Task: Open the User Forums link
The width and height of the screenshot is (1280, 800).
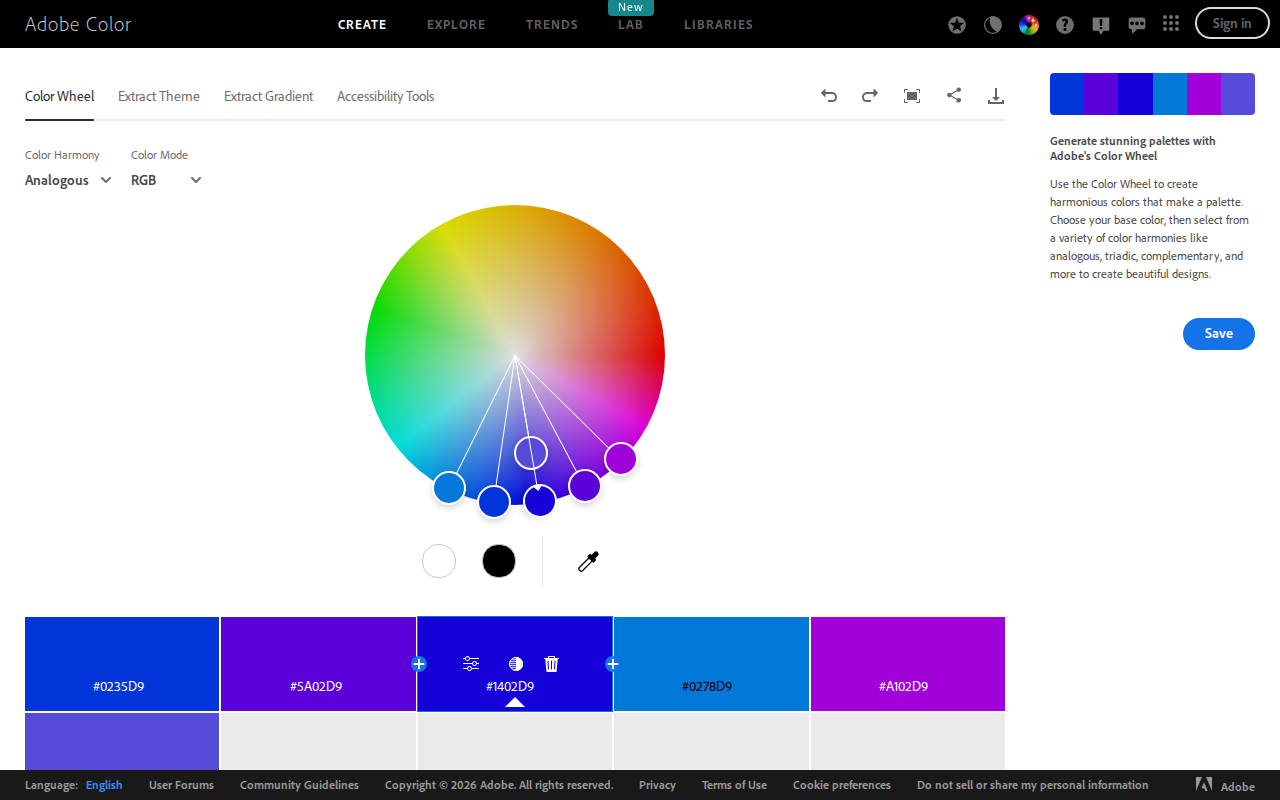Action: [x=181, y=785]
